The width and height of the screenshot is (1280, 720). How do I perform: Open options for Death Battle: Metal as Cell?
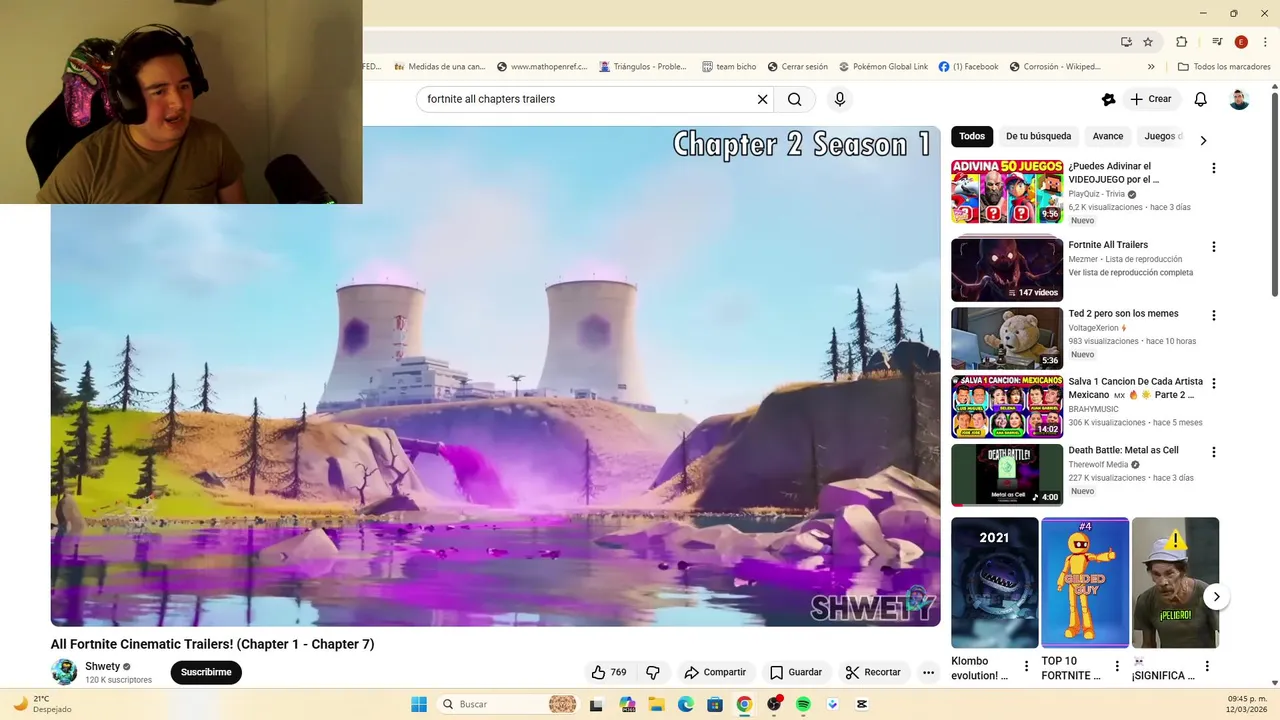(x=1214, y=452)
